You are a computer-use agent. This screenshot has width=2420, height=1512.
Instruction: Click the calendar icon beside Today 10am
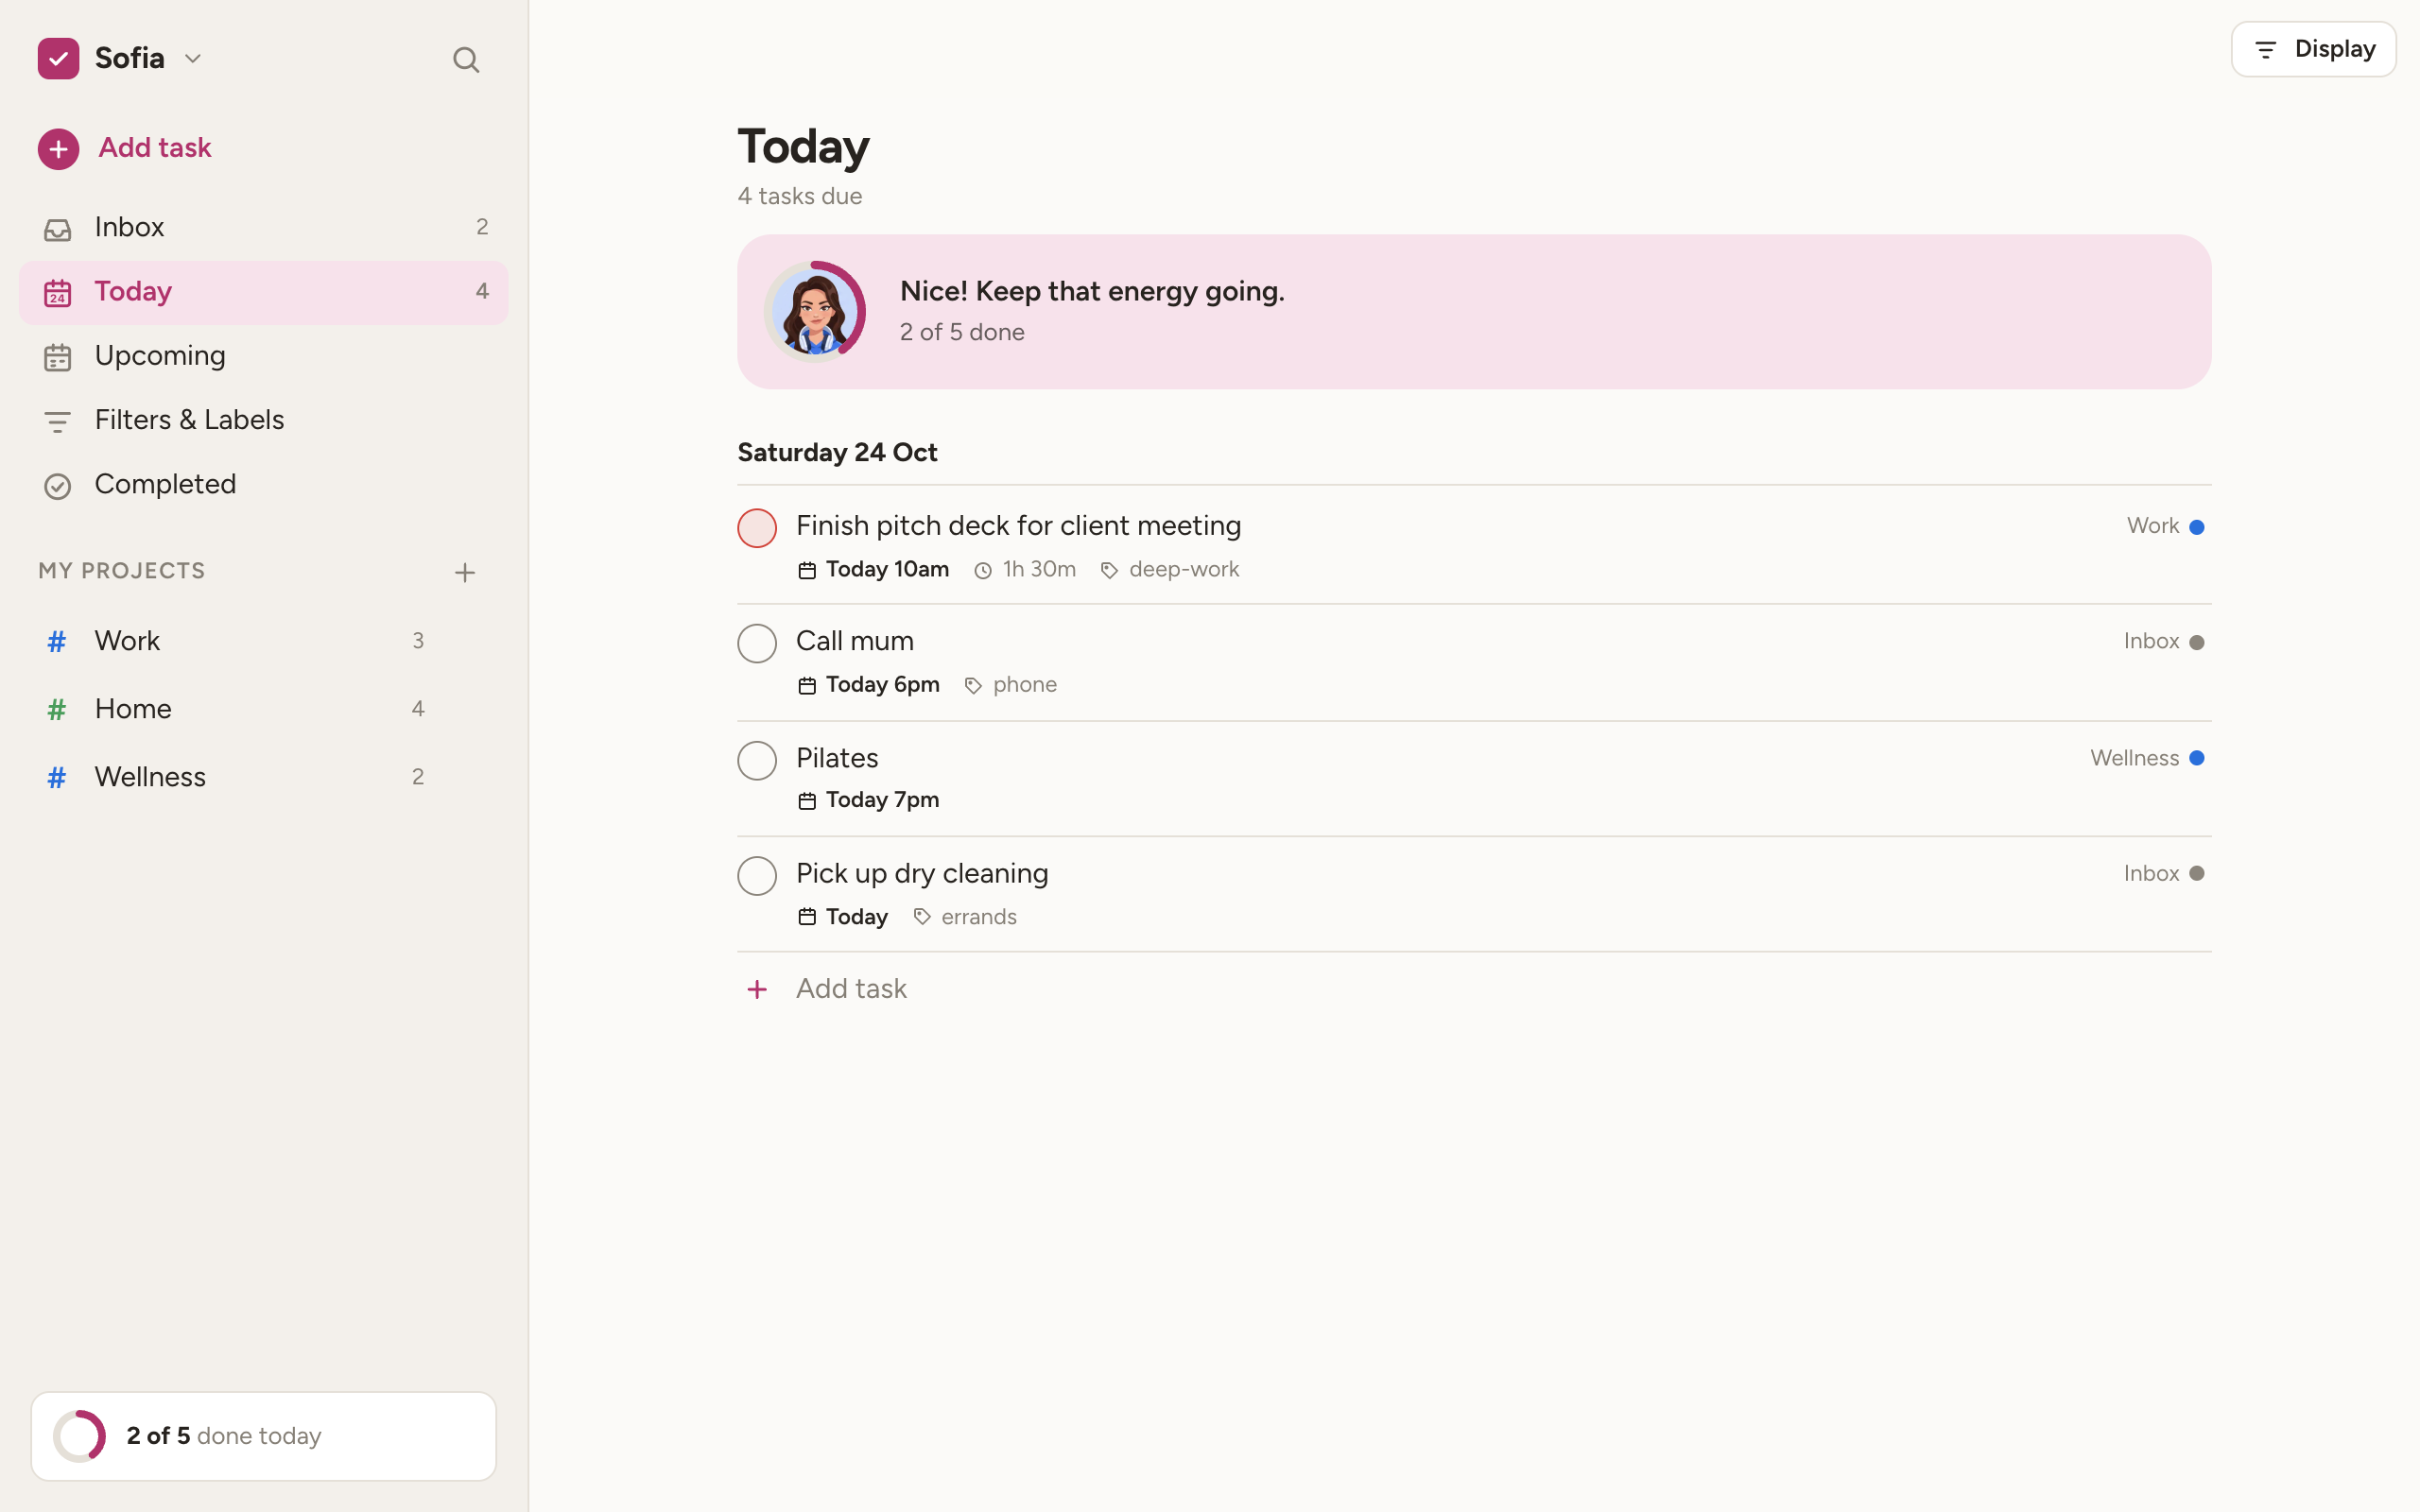click(807, 570)
